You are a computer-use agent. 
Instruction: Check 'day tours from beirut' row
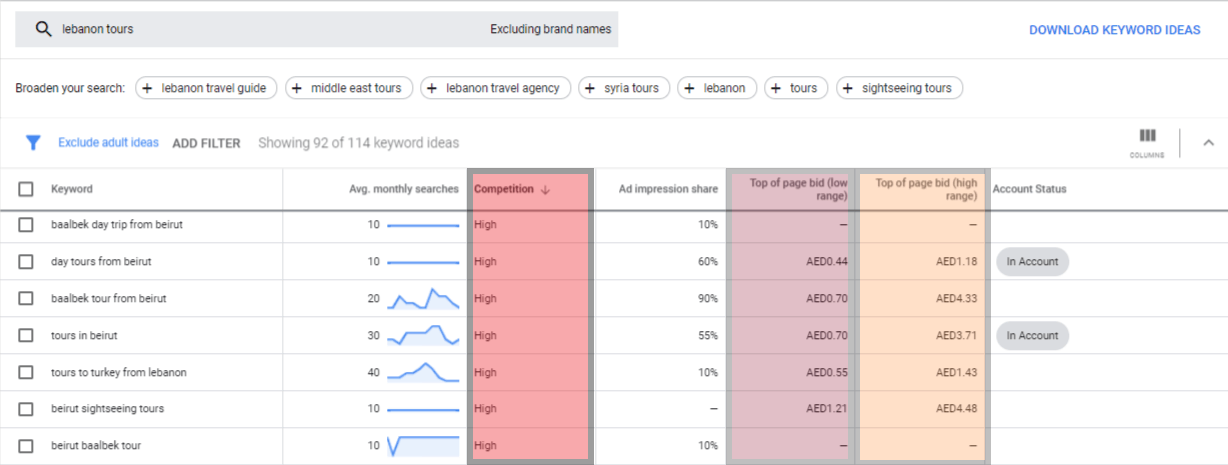tap(26, 262)
